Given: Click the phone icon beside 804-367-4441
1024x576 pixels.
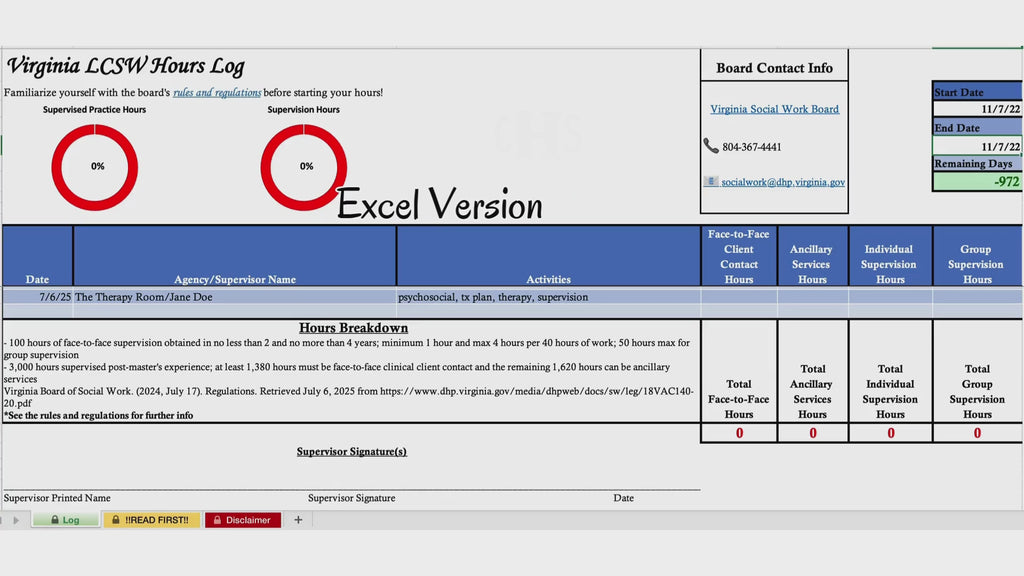Looking at the screenshot, I should click(x=711, y=146).
